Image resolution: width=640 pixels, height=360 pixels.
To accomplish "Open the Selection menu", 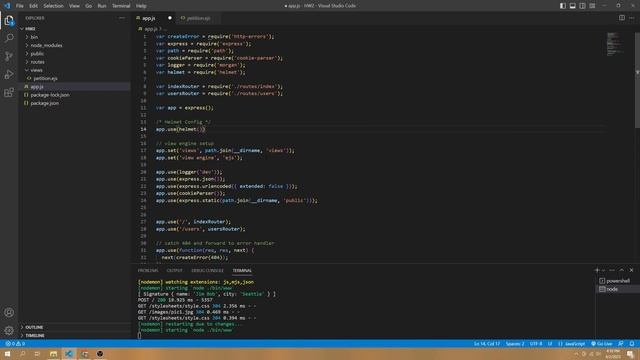I will [53, 6].
